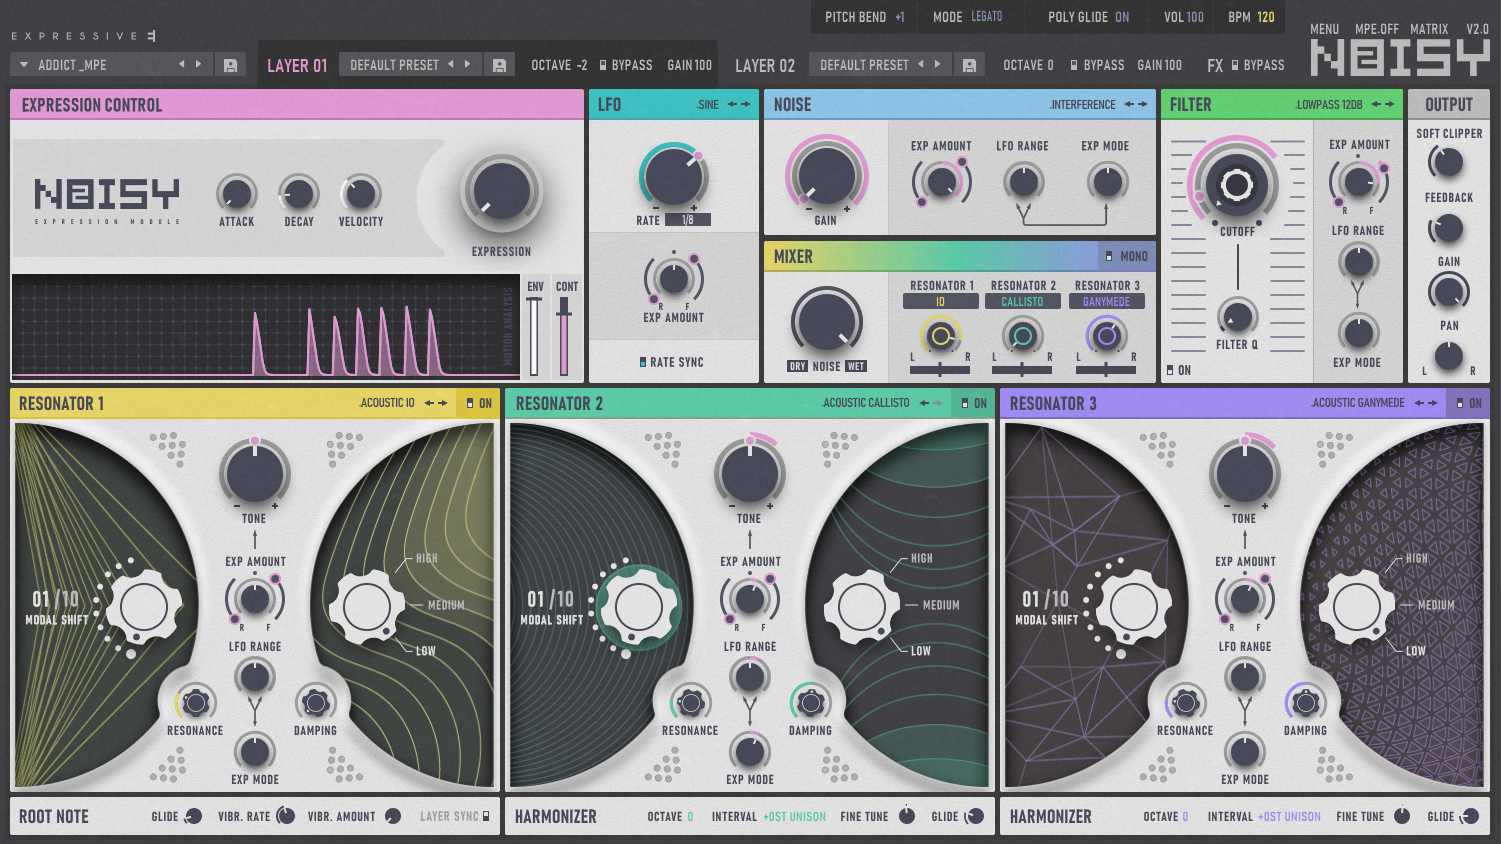The image size is (1501, 844).
Task: Enable Mono in the Mixer
Action: point(1109,257)
